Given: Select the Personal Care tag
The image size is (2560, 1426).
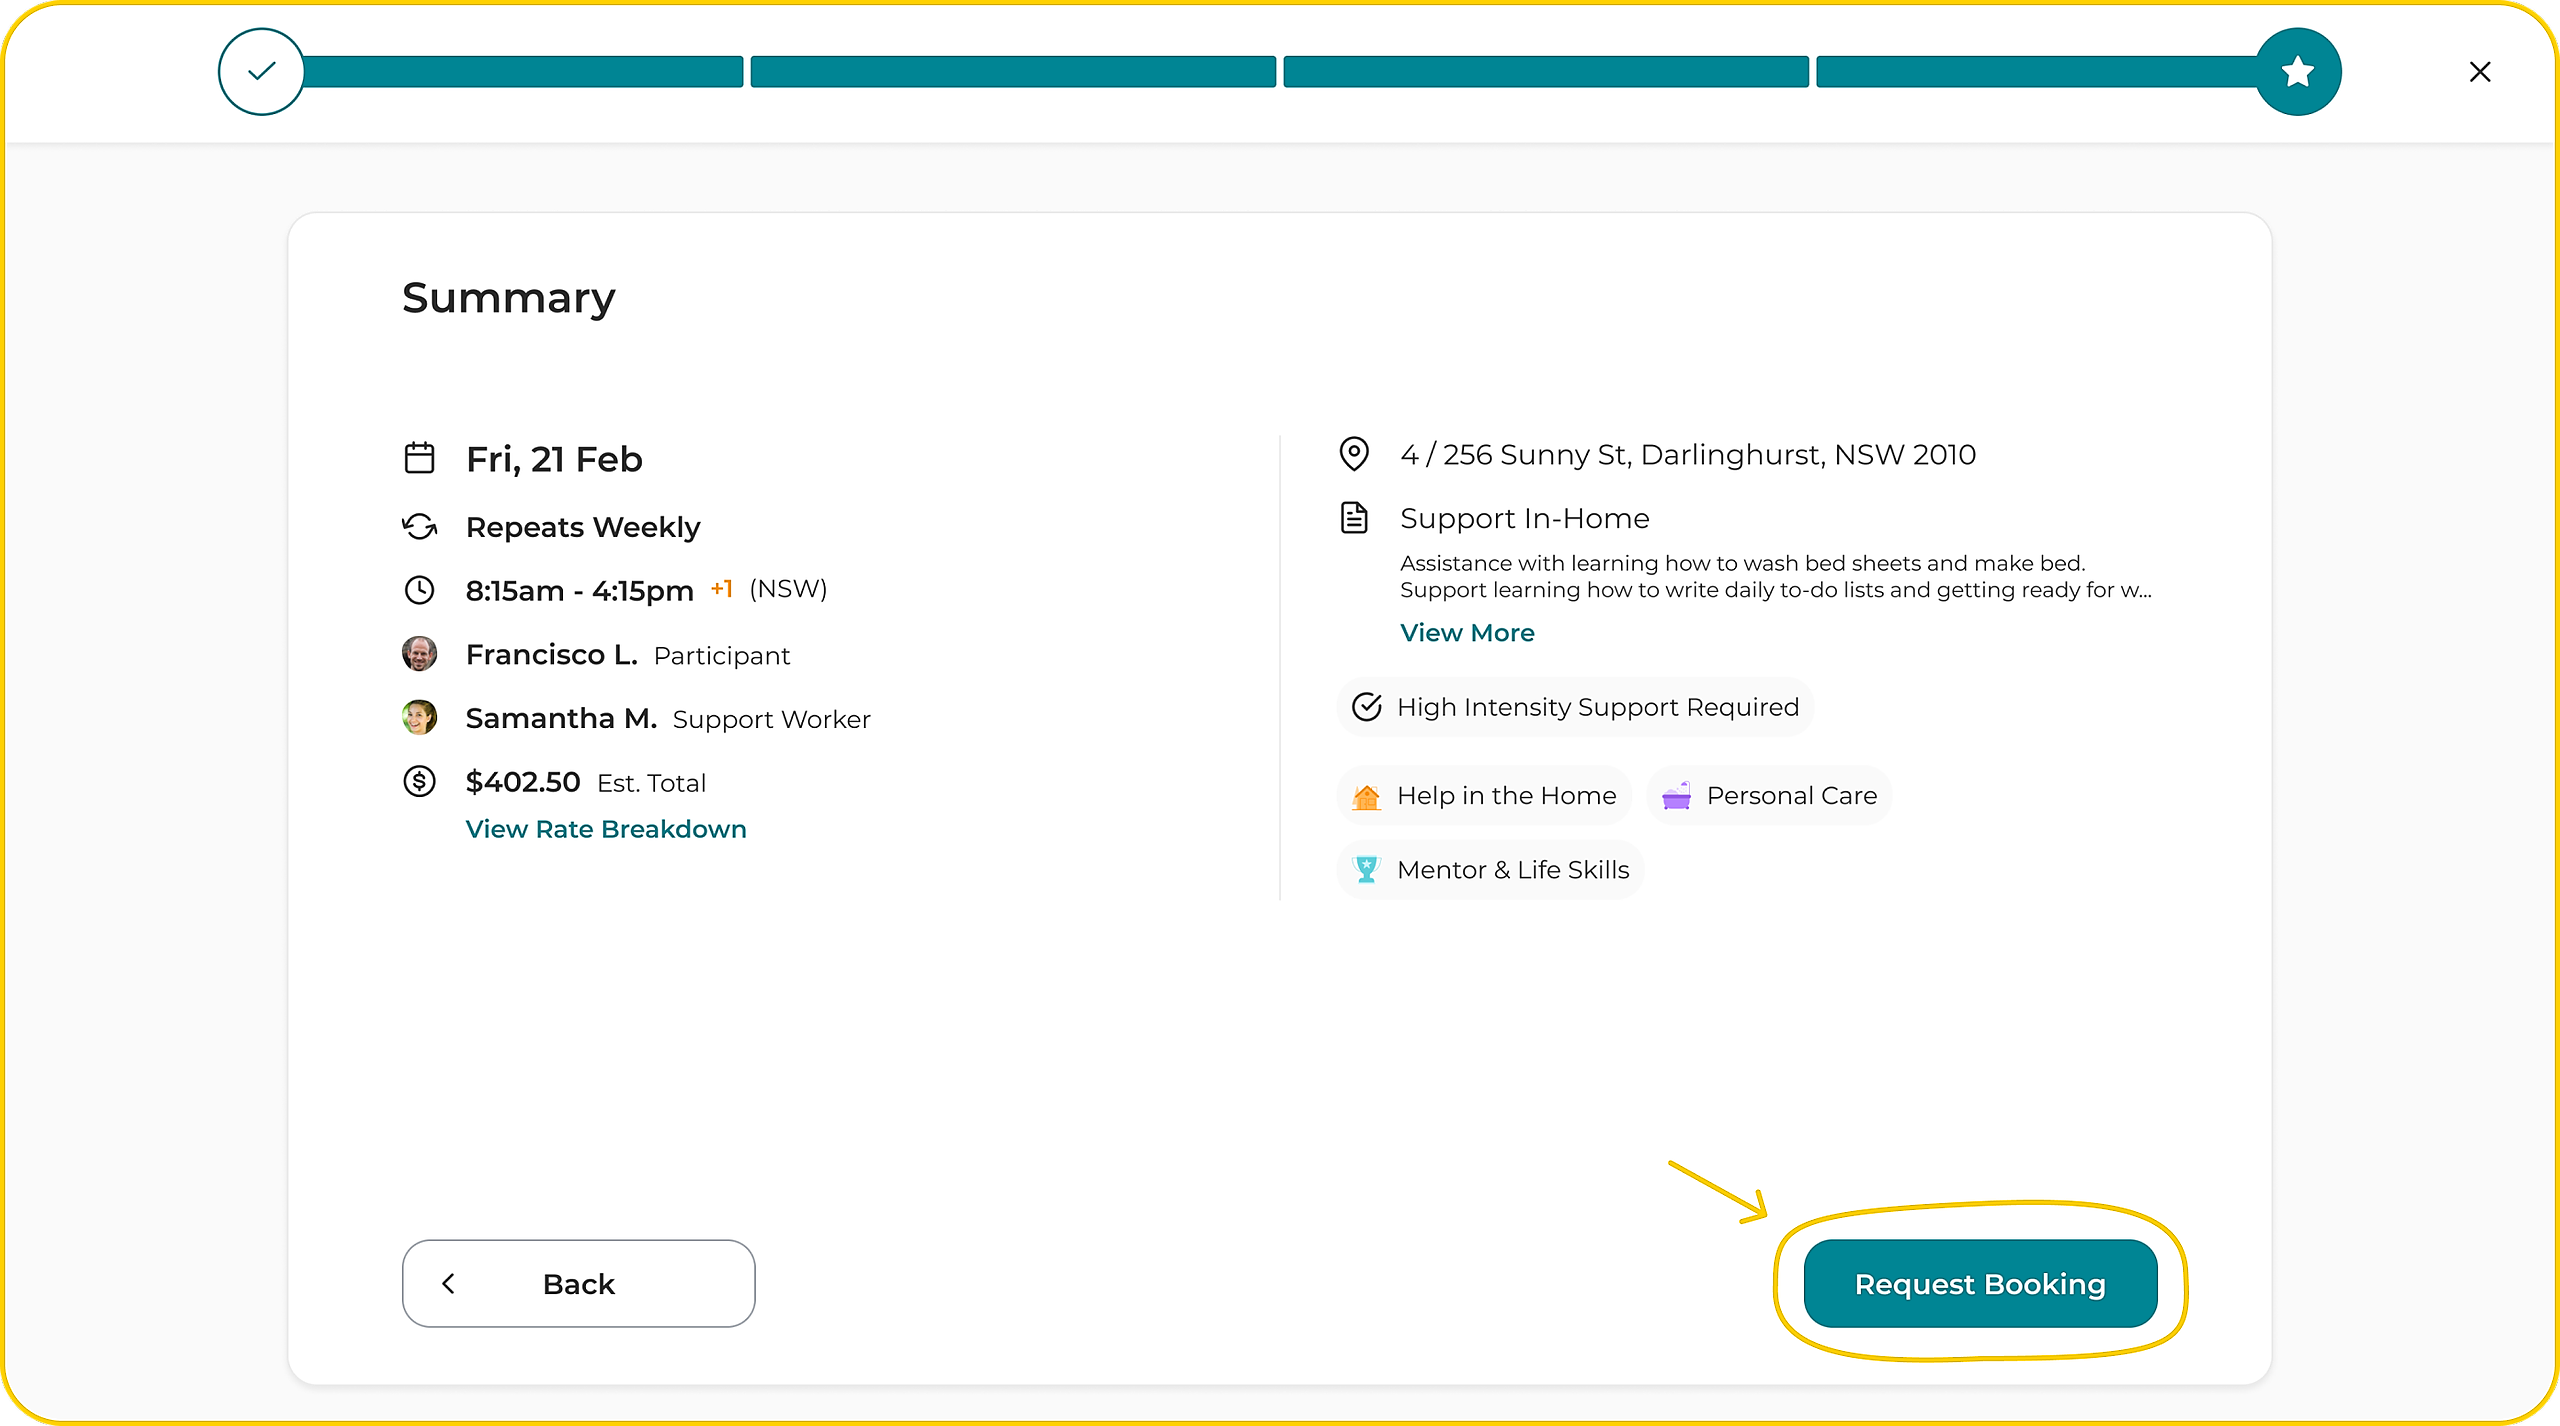Looking at the screenshot, I should [1769, 796].
